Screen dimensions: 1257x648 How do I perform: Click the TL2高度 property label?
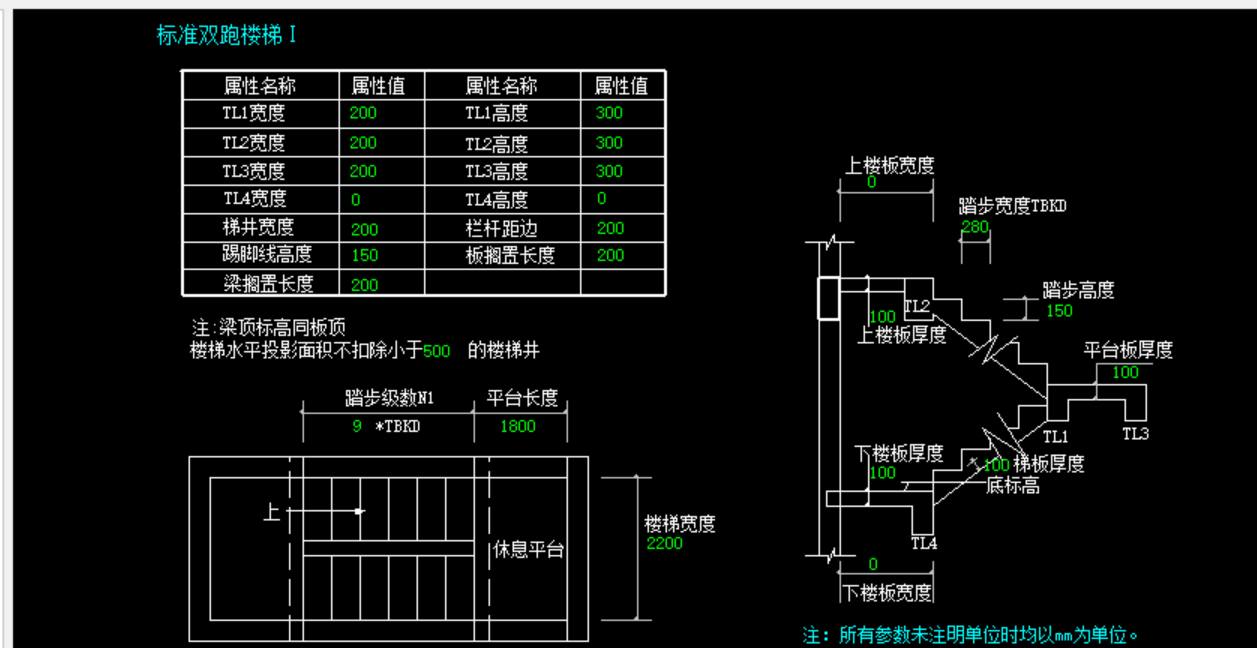pyautogui.click(x=496, y=143)
